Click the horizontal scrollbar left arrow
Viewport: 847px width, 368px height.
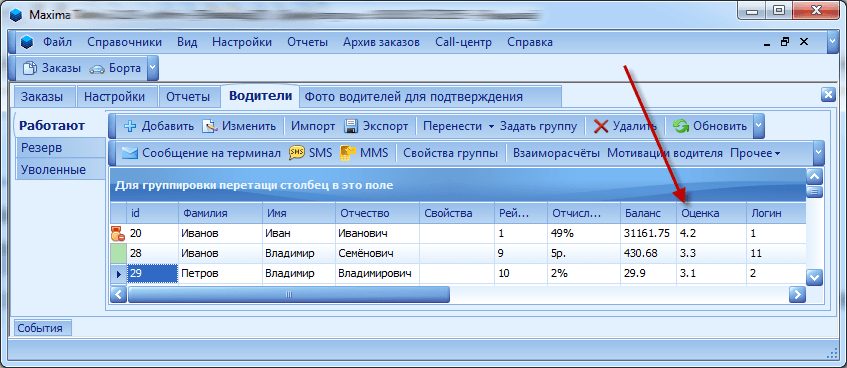(x=119, y=295)
